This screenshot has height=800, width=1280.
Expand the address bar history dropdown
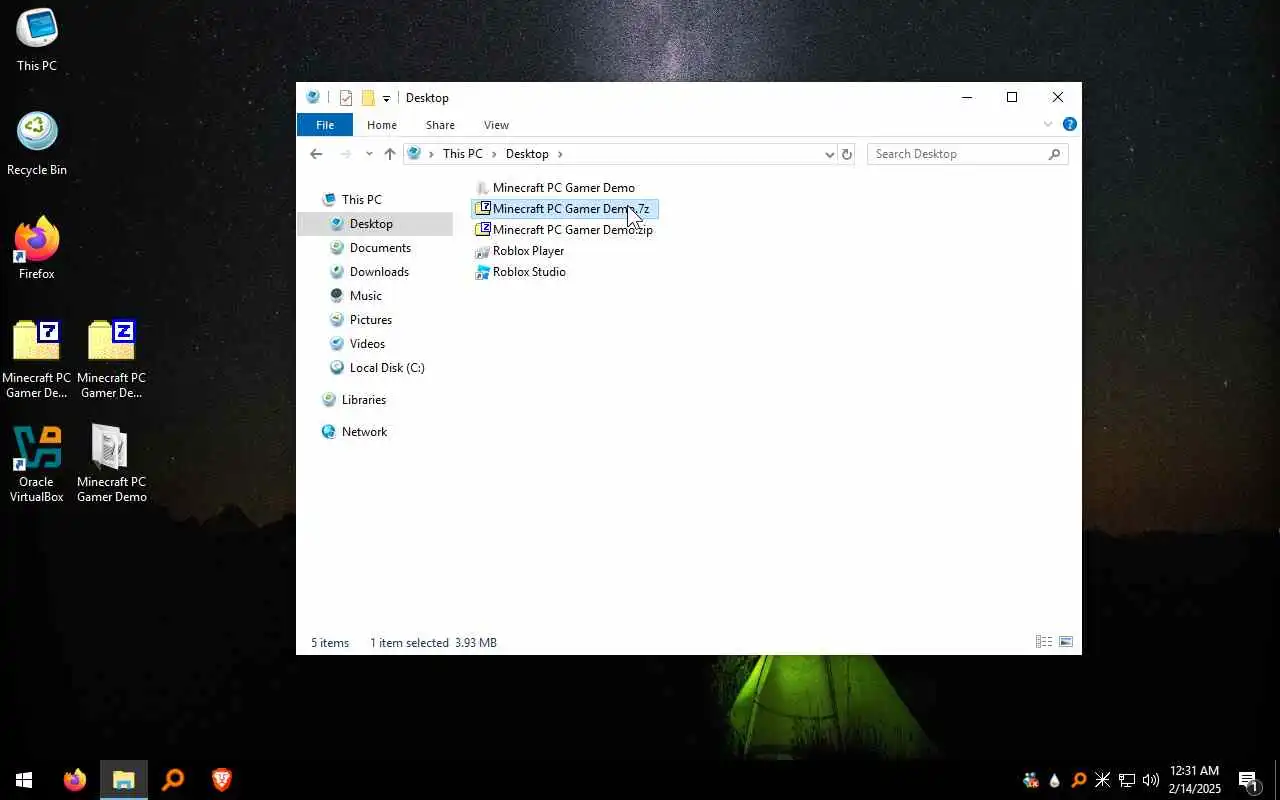pos(829,154)
